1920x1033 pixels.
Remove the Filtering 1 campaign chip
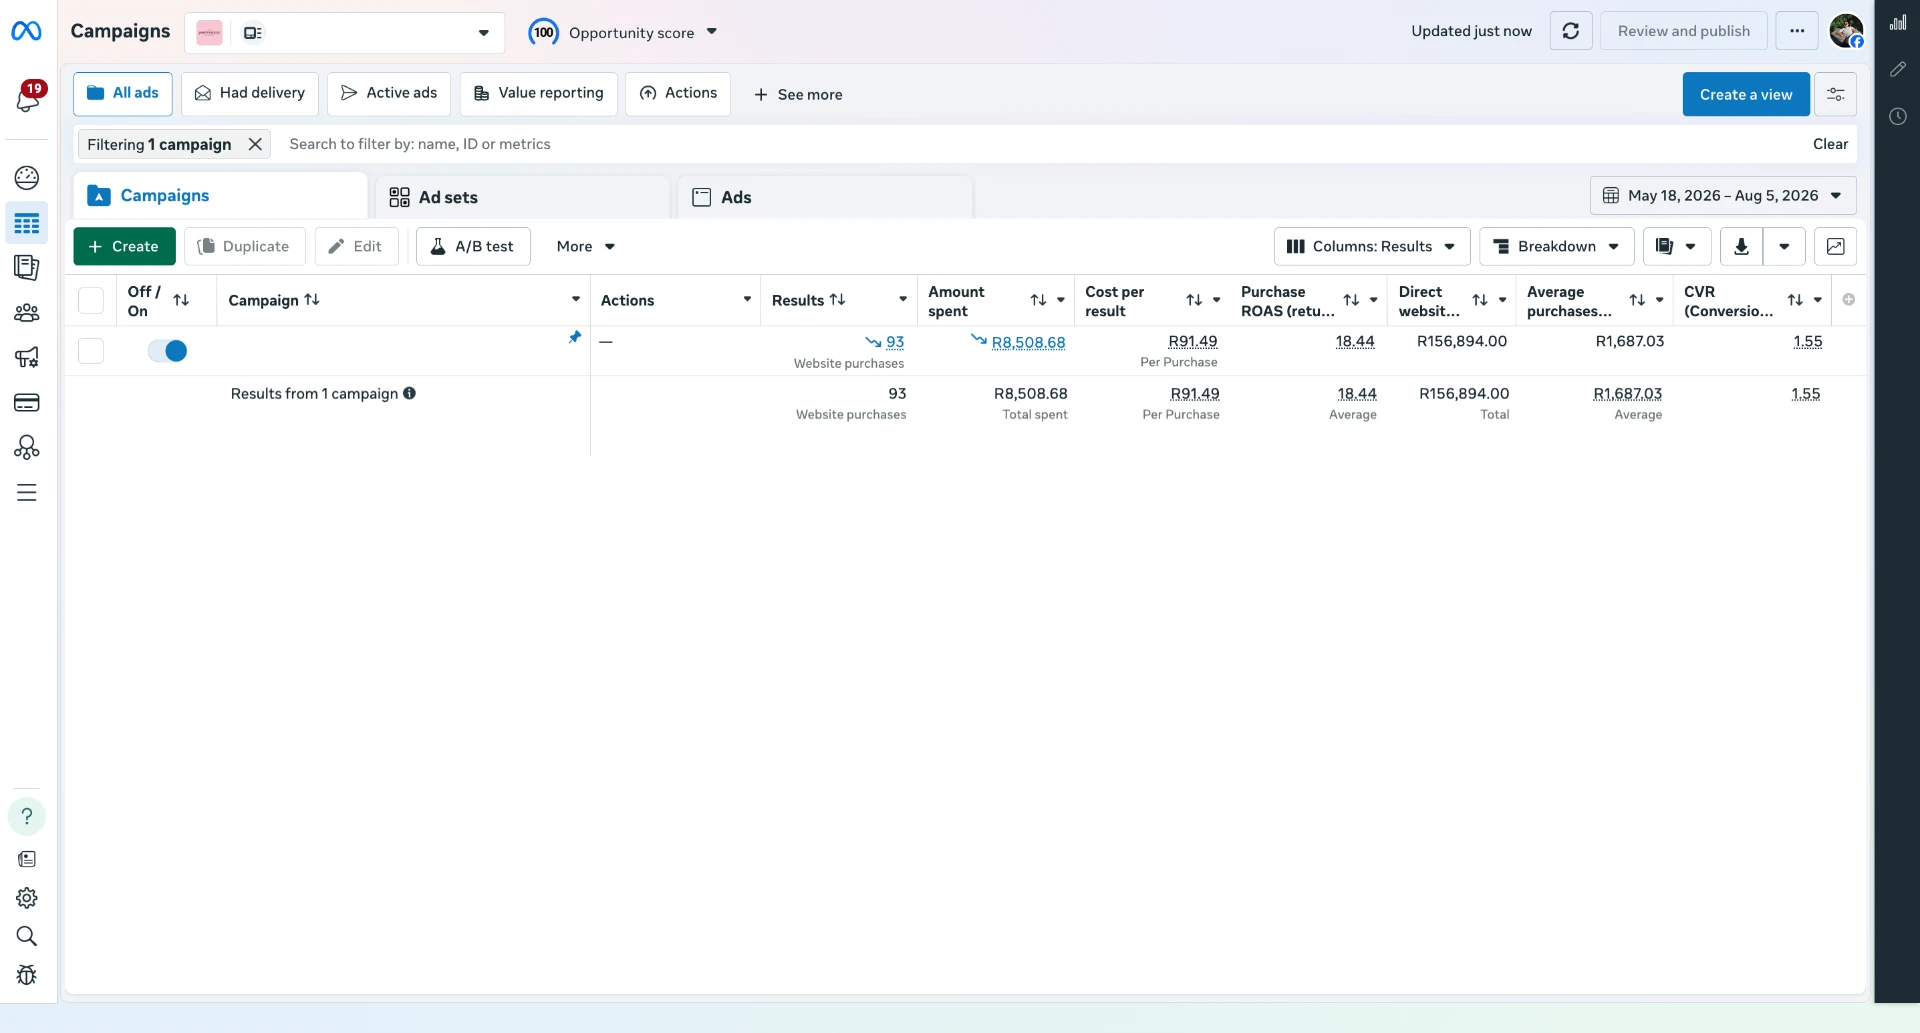coord(255,144)
